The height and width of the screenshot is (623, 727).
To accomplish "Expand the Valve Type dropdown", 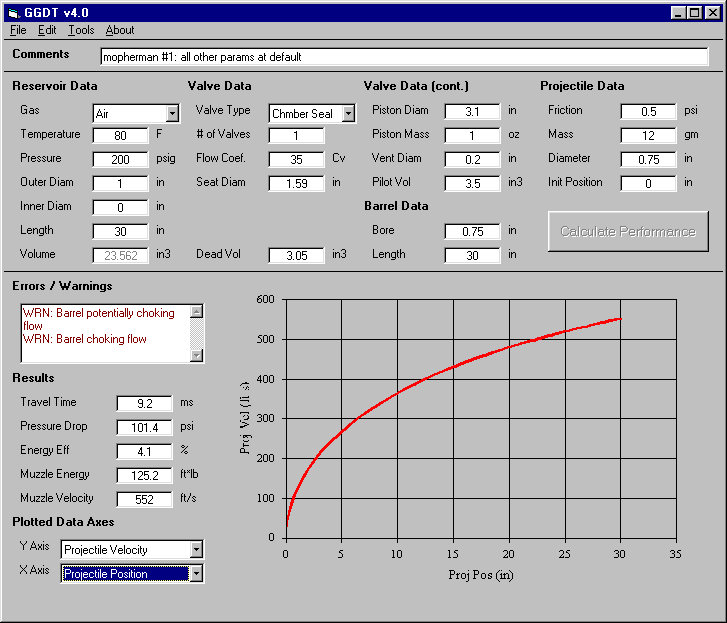I will click(348, 114).
